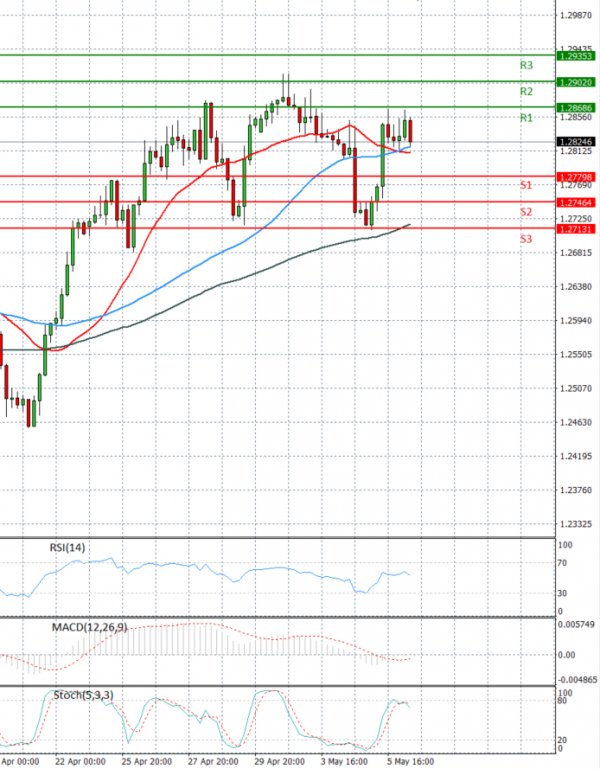This screenshot has width=600, height=769.
Task: Select the R2 label text
Action: click(526, 92)
